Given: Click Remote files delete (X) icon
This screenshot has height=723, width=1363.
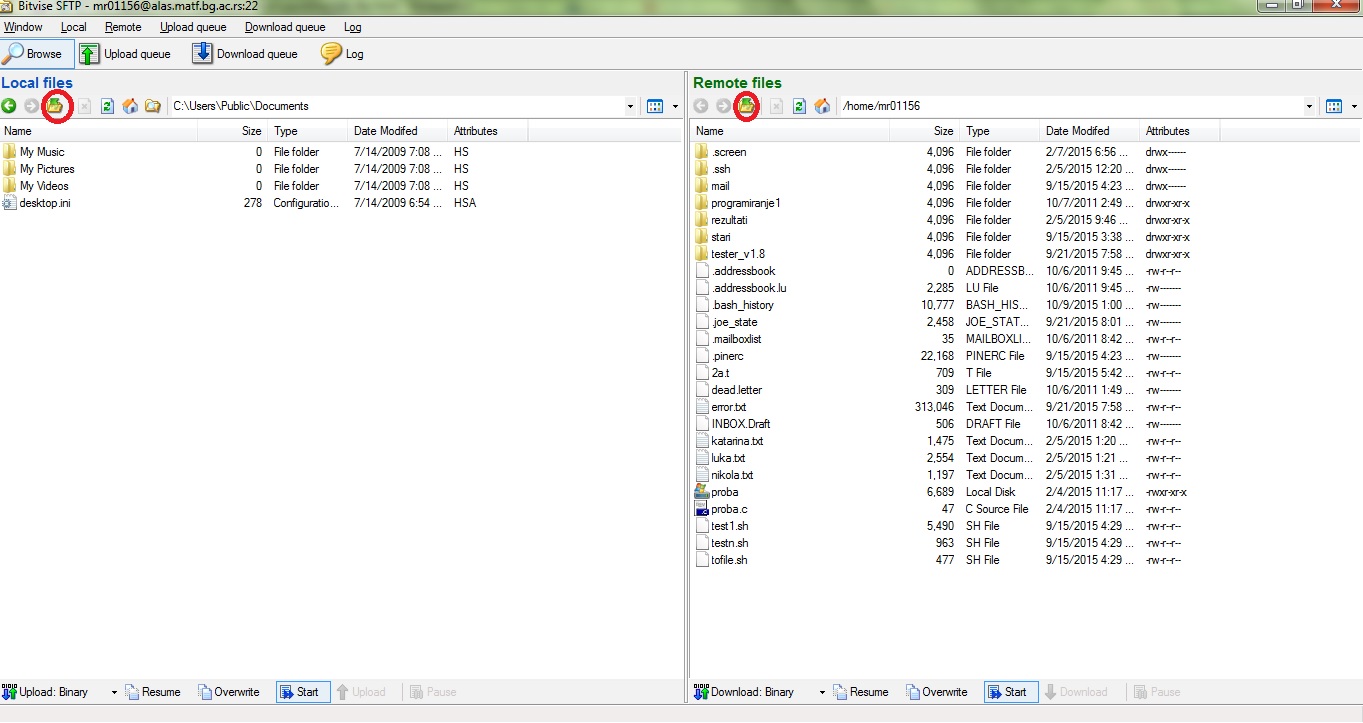Looking at the screenshot, I should tap(776, 106).
